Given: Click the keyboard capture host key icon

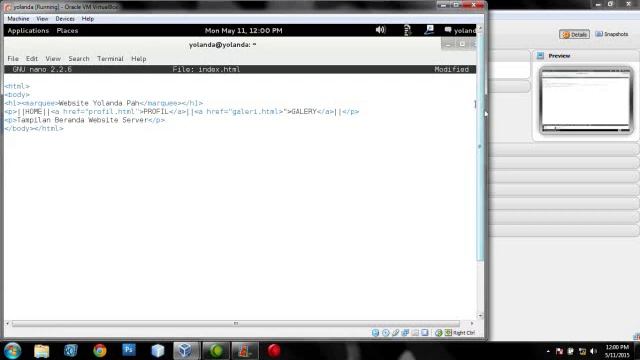Looking at the screenshot, I should (448, 333).
